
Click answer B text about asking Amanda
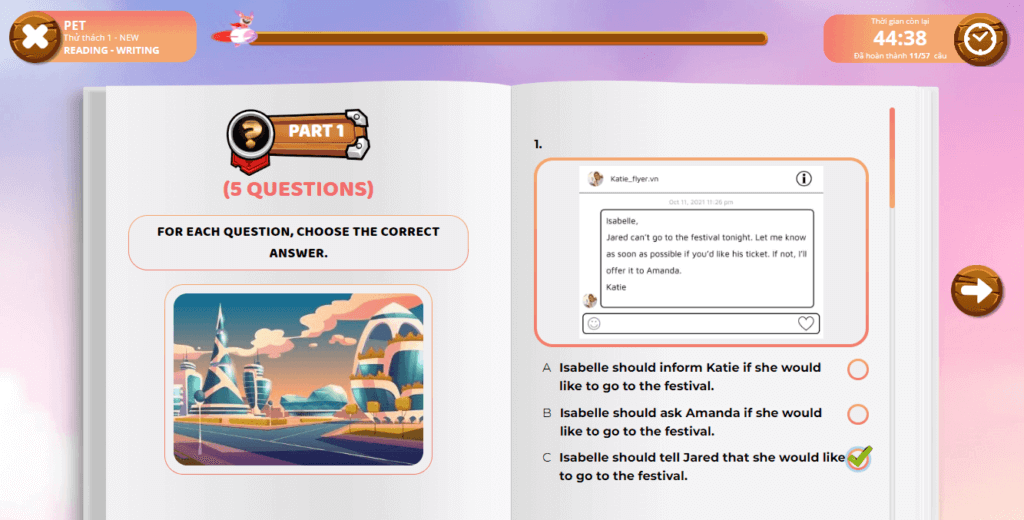[x=690, y=421]
